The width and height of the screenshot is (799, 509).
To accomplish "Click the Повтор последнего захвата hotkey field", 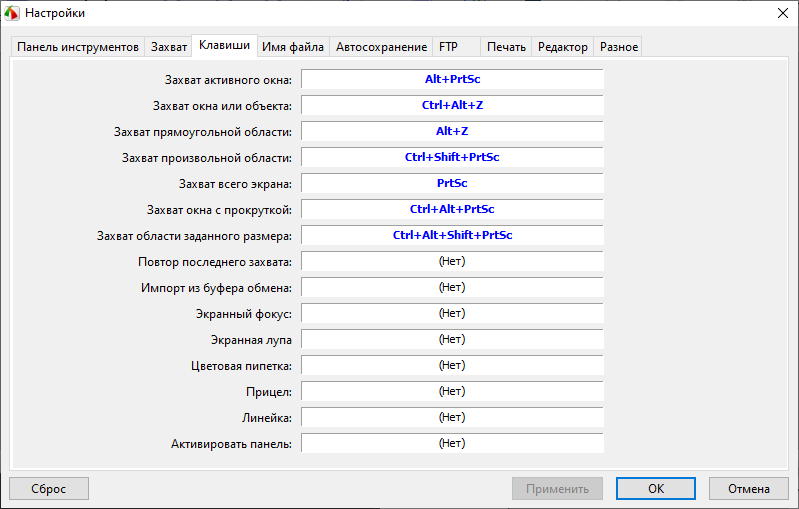I will click(452, 261).
